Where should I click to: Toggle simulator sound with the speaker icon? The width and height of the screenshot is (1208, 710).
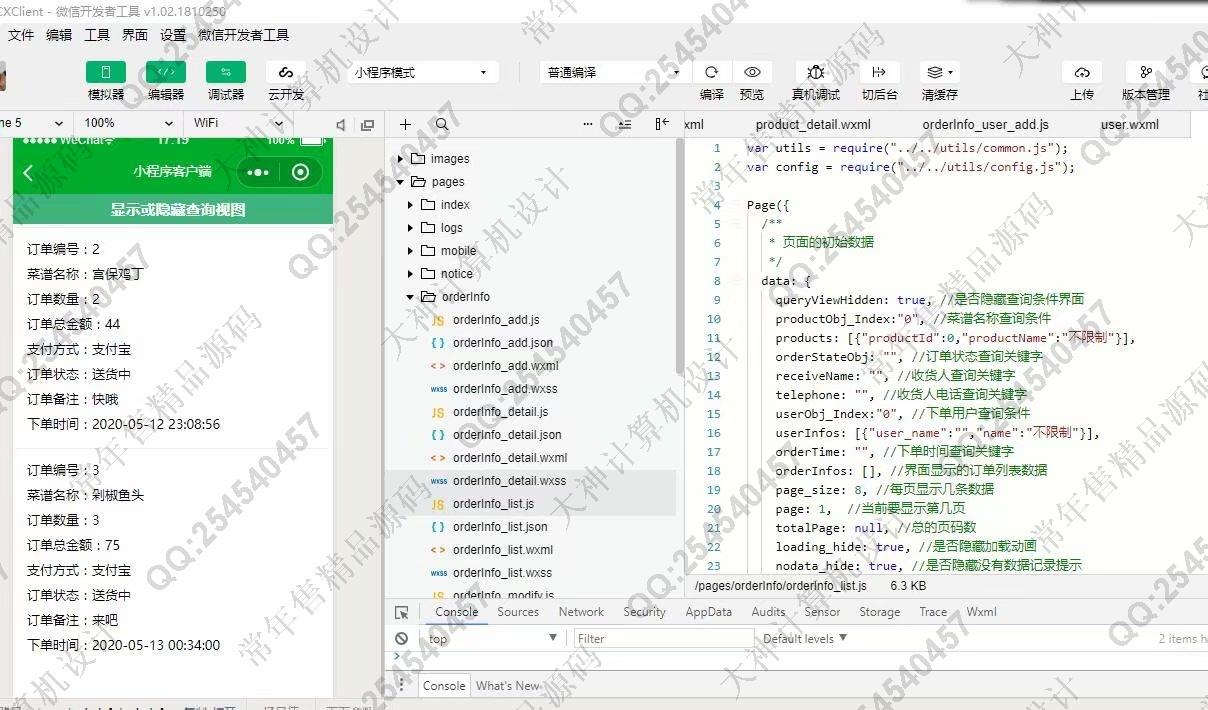click(341, 124)
